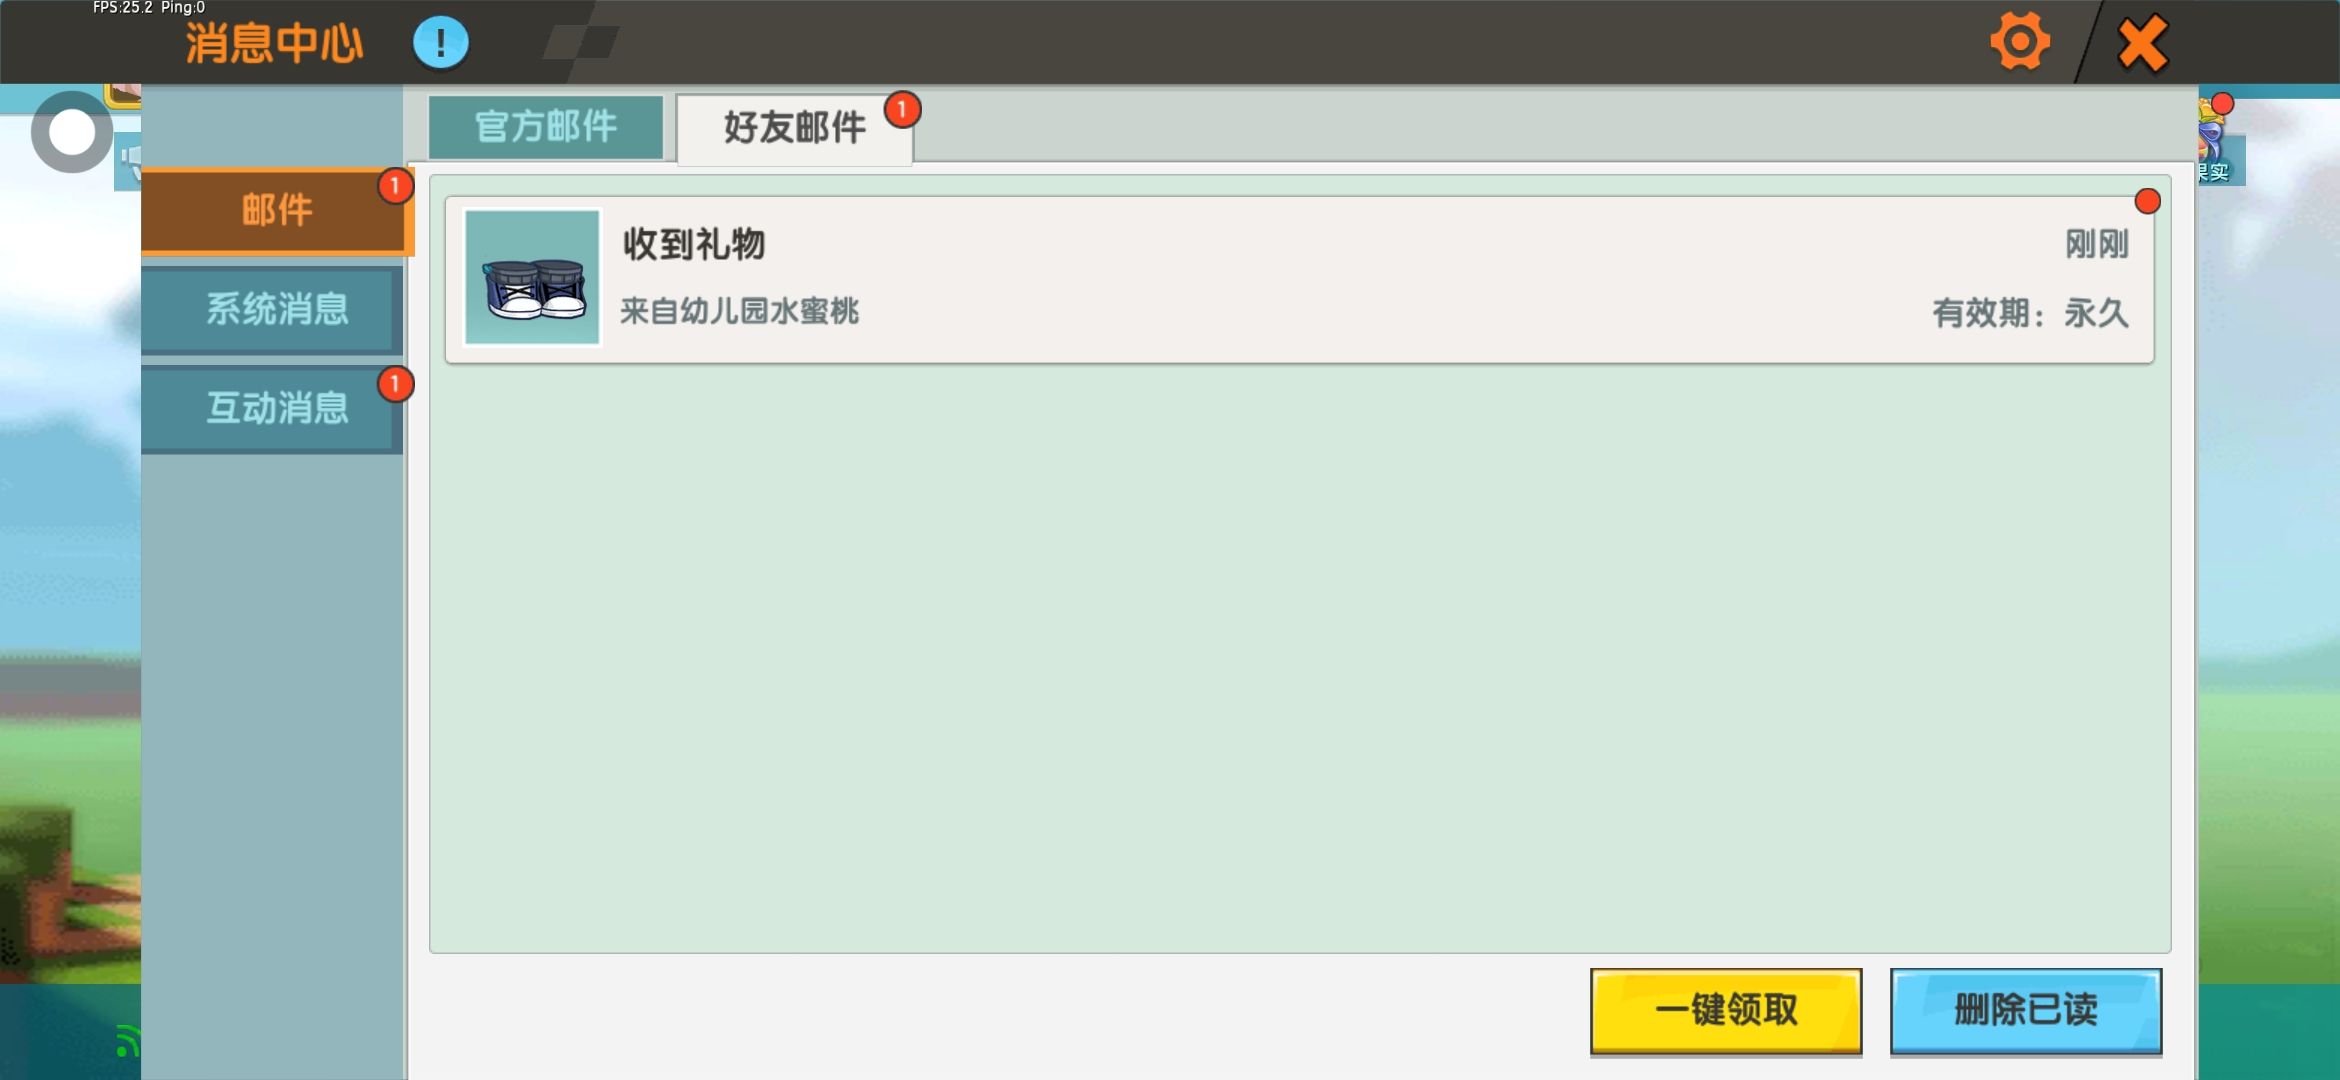
Task: Open the 收到礼物 mail entry
Action: click(1300, 279)
